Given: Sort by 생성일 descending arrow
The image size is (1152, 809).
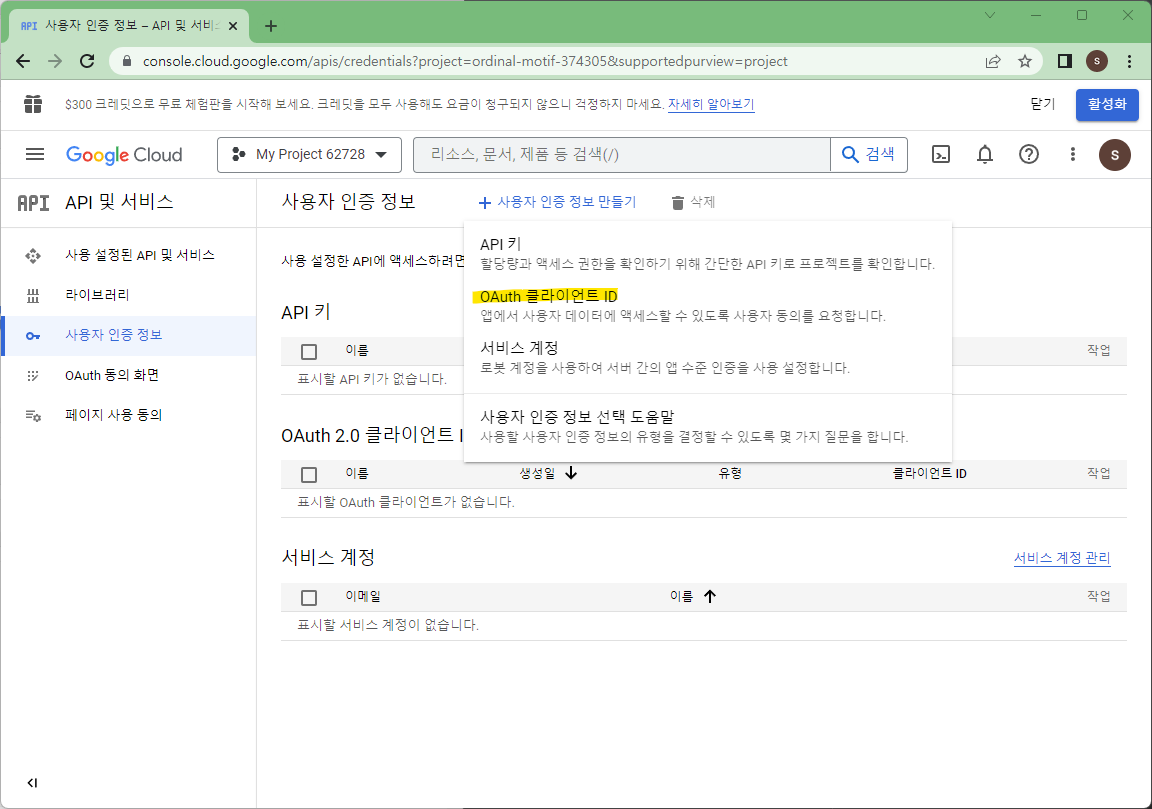Looking at the screenshot, I should tap(571, 473).
